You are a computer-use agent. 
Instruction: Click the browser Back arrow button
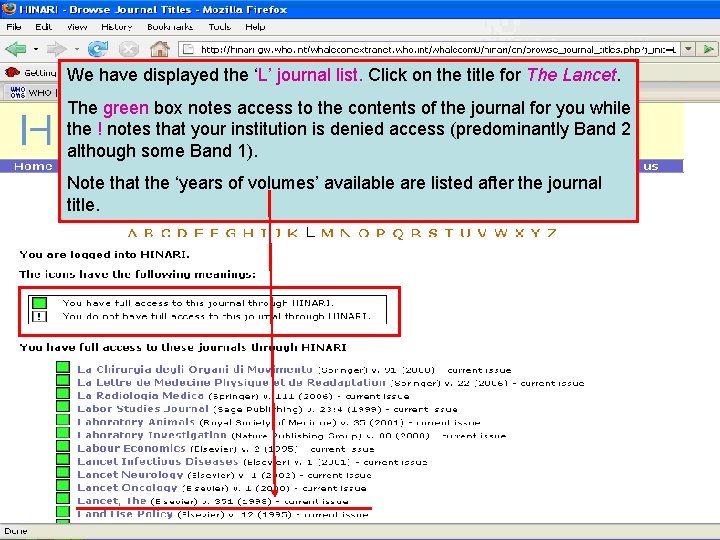click(x=16, y=48)
